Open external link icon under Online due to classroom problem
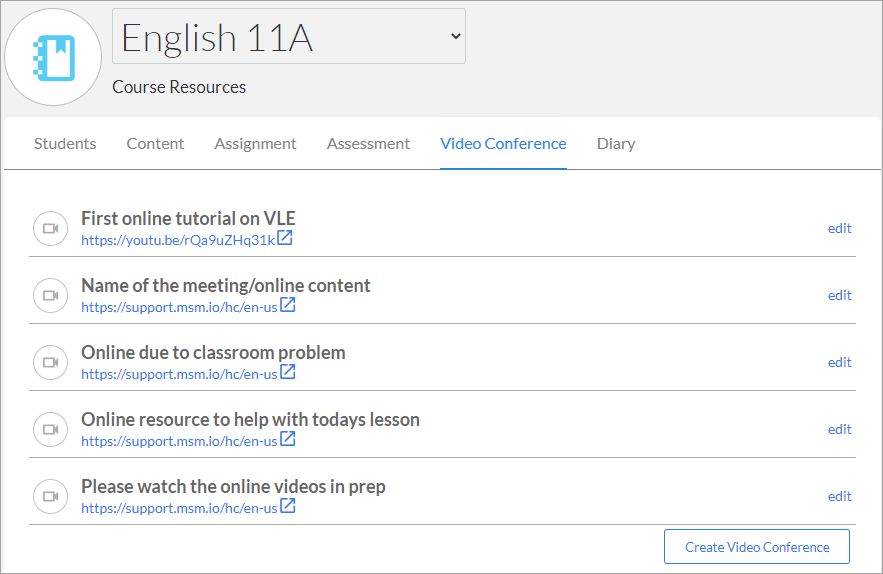 pyautogui.click(x=288, y=372)
